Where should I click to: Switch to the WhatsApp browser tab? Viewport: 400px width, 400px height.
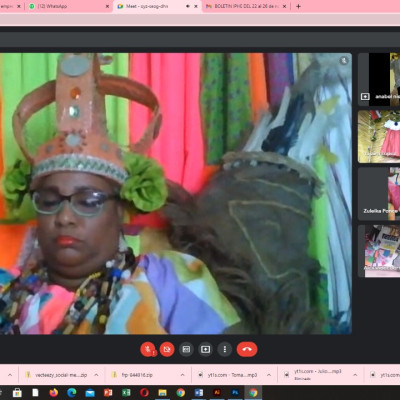pyautogui.click(x=69, y=6)
